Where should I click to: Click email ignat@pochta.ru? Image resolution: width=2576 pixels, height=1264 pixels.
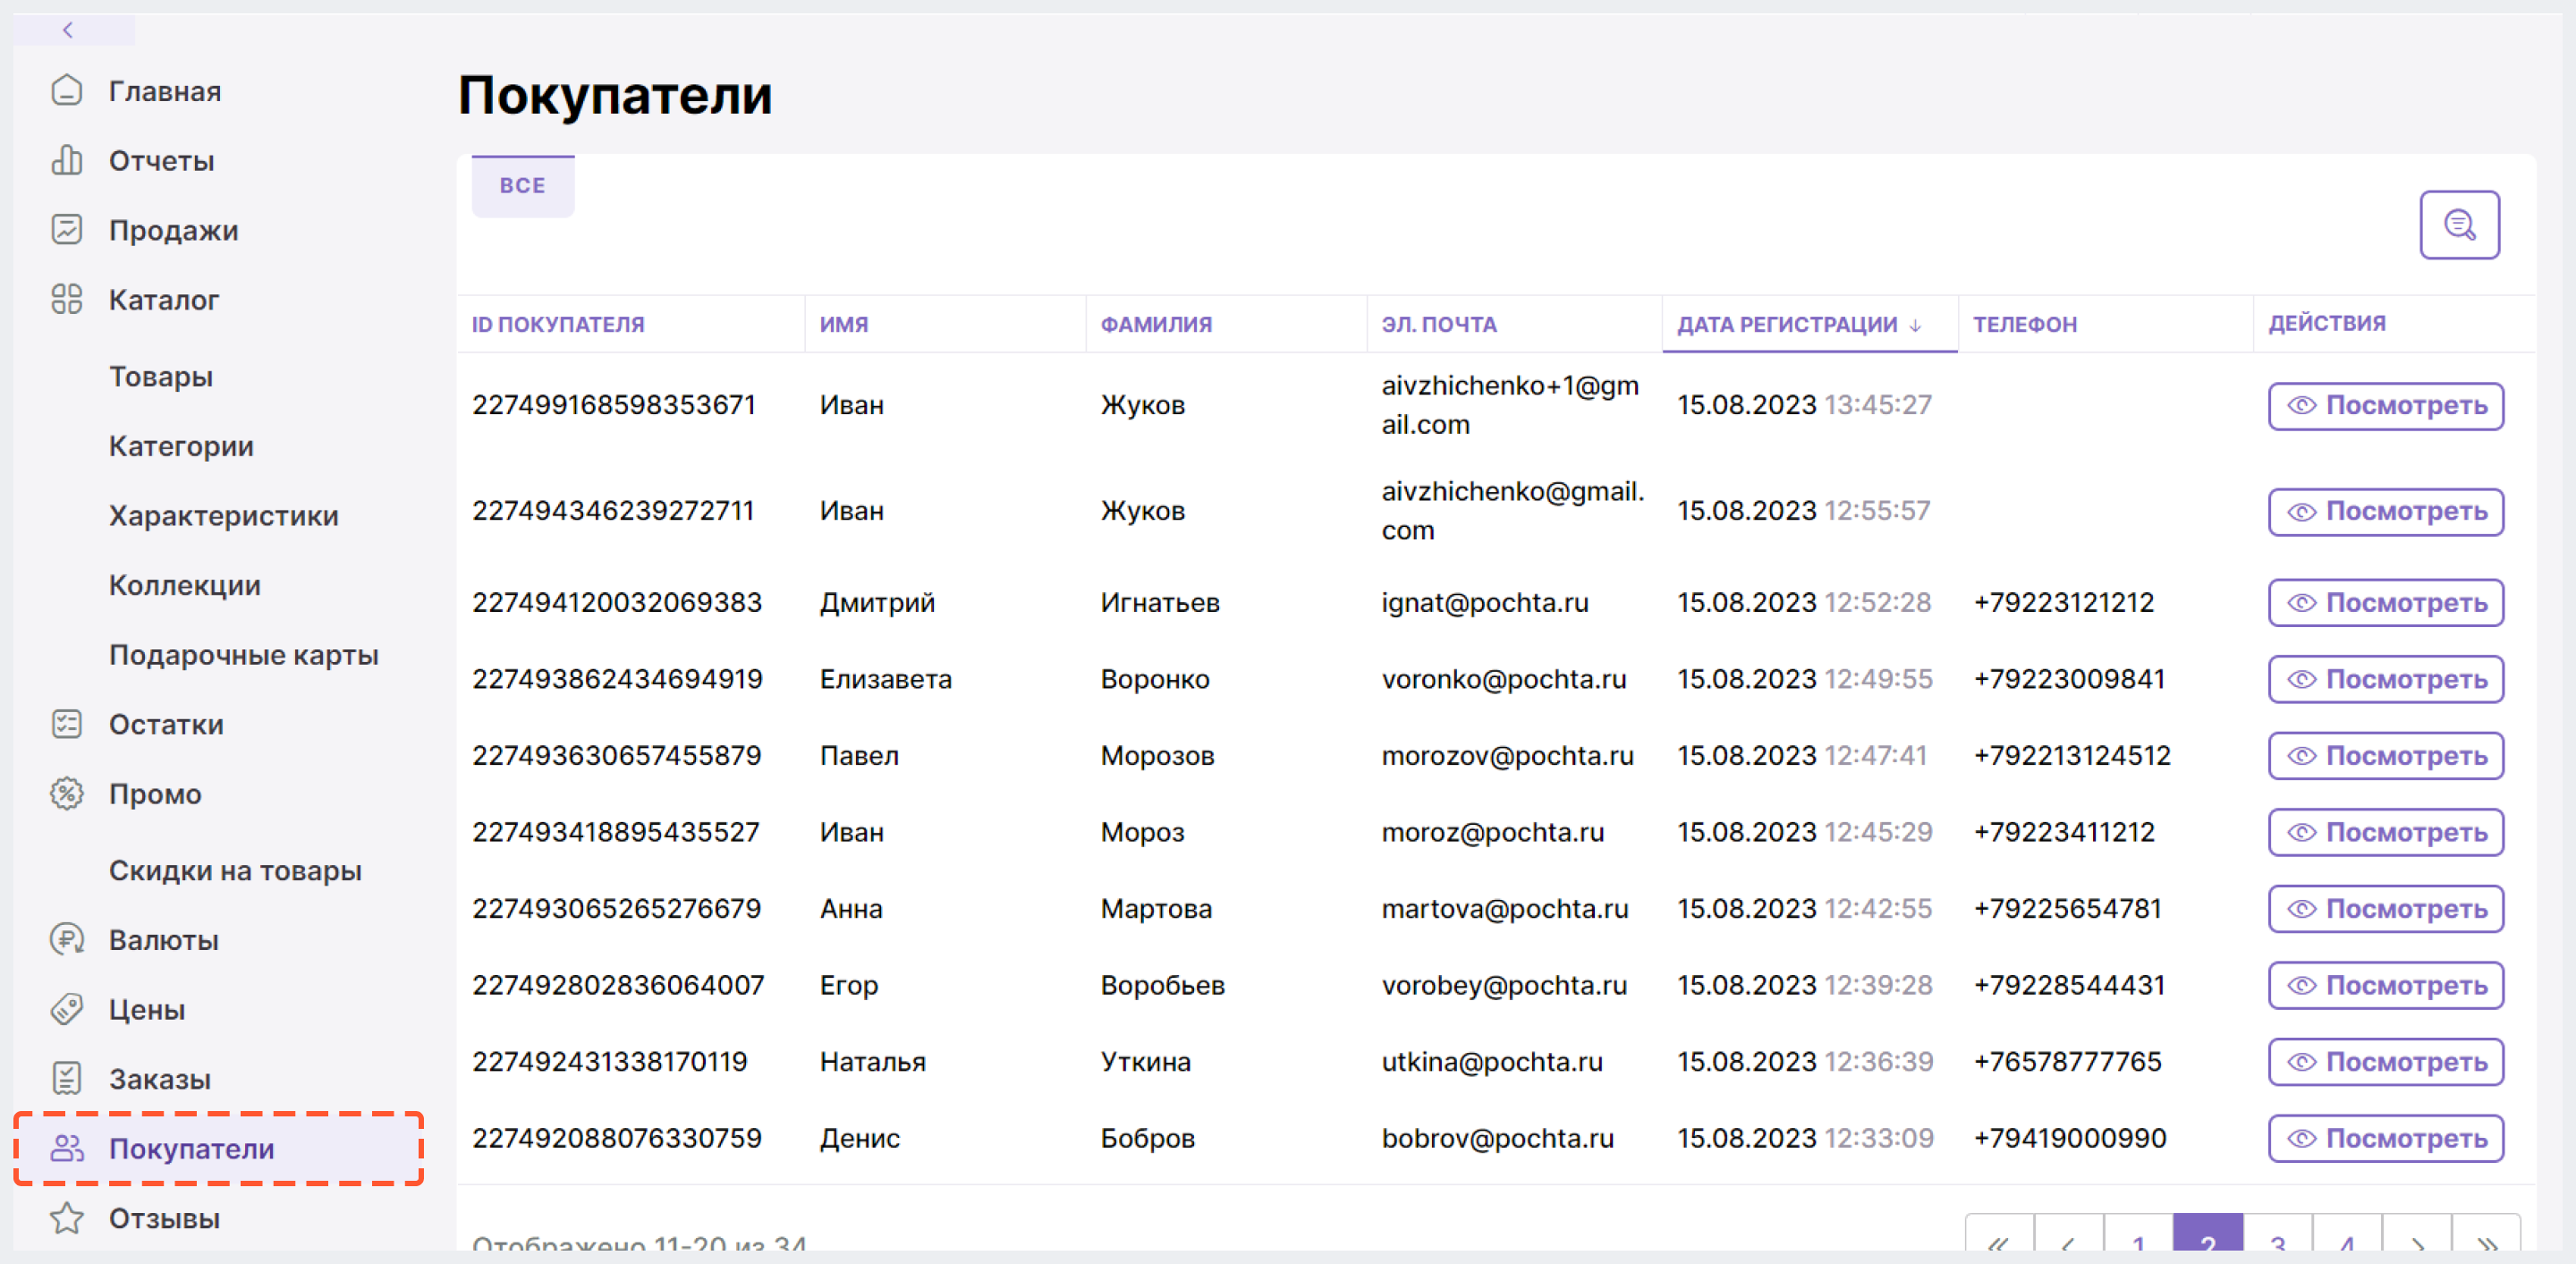(1485, 603)
